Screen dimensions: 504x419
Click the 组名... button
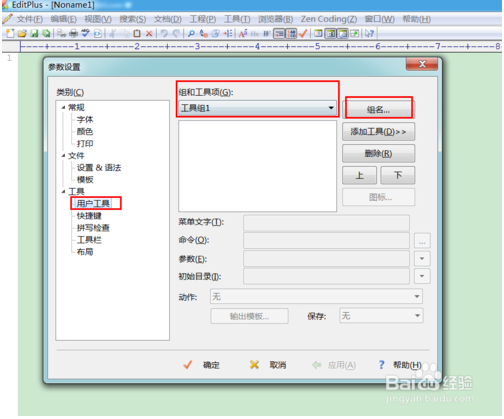pos(379,110)
